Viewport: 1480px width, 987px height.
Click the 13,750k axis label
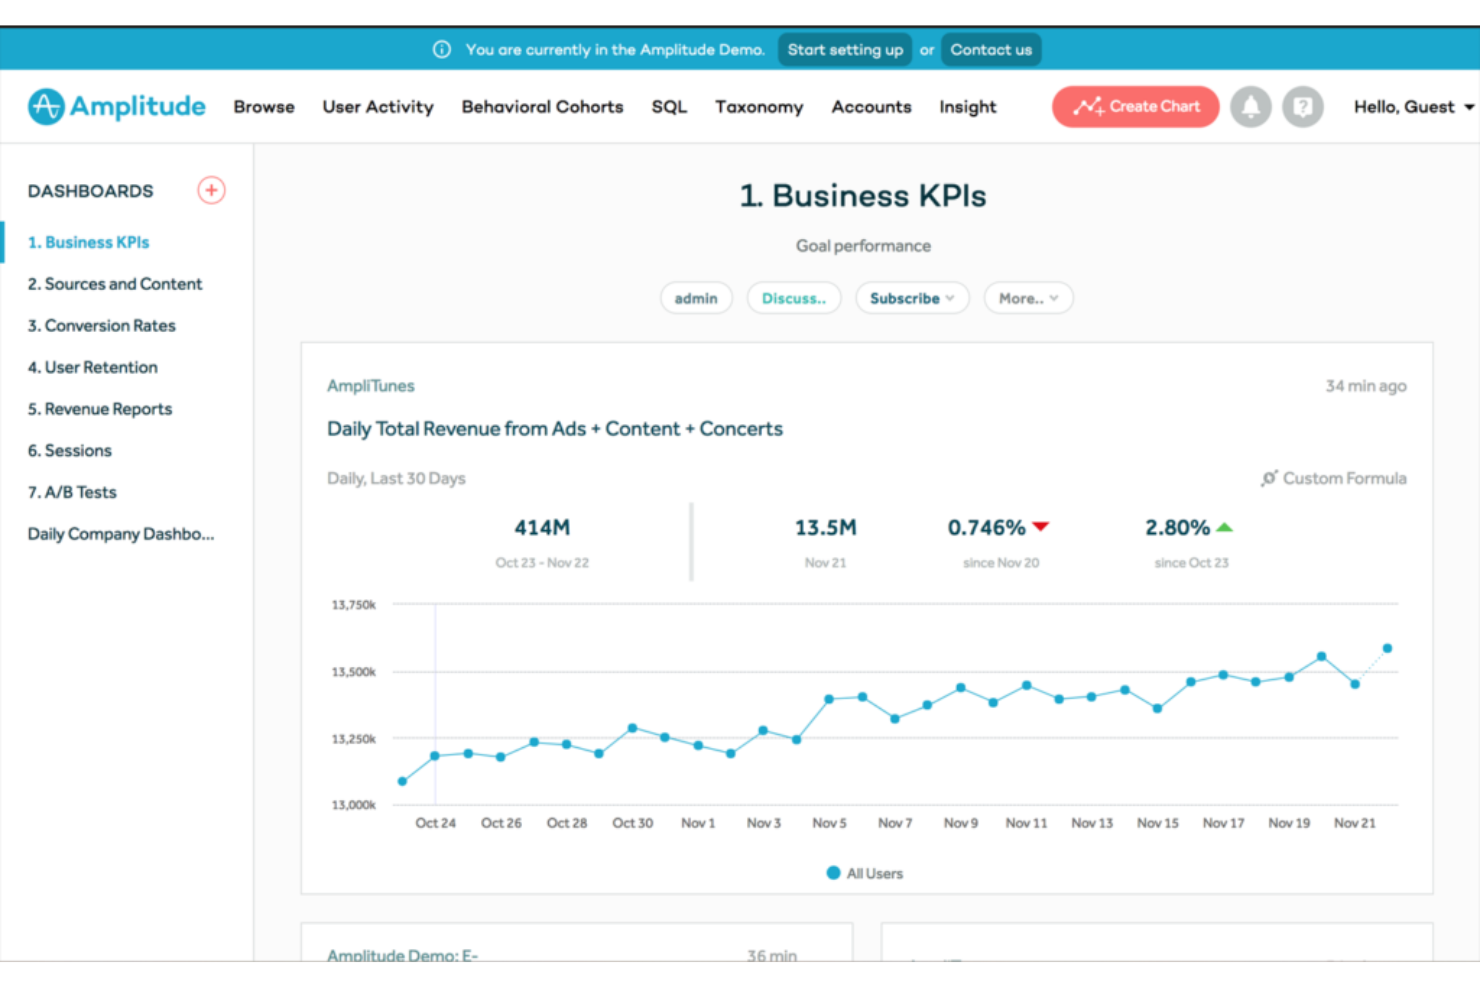(354, 605)
